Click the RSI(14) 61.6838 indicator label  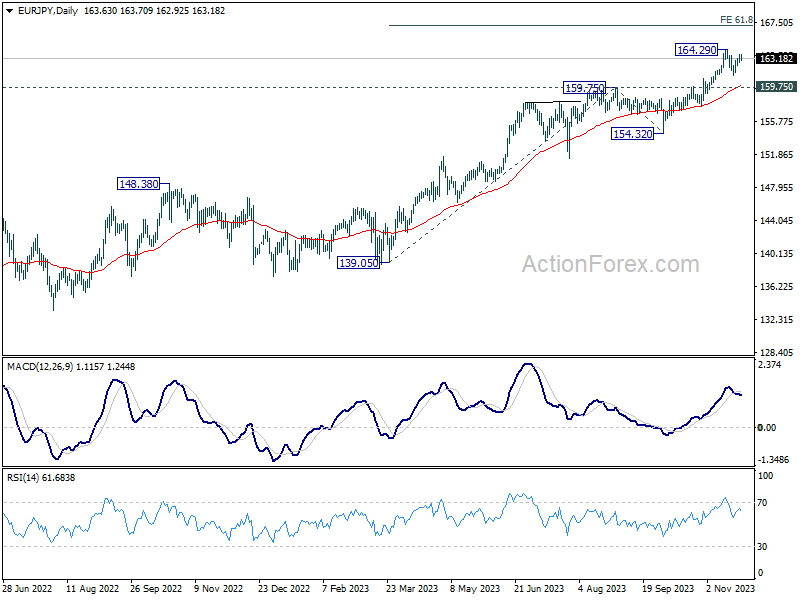[x=41, y=478]
